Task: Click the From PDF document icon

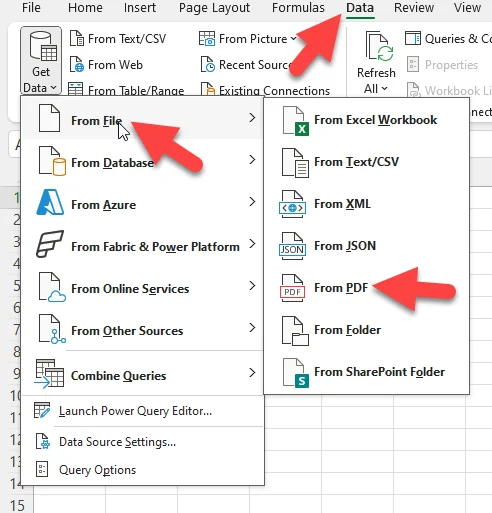Action: point(292,288)
